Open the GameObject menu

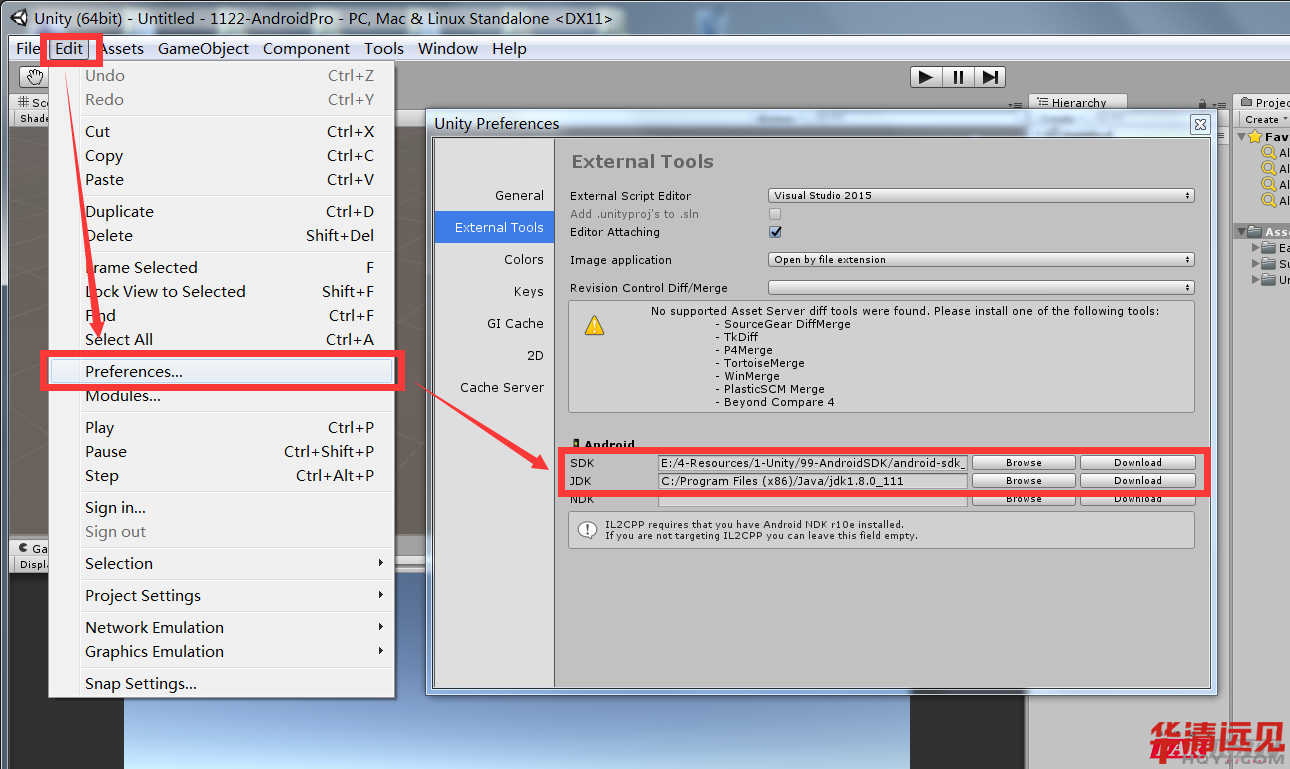204,49
